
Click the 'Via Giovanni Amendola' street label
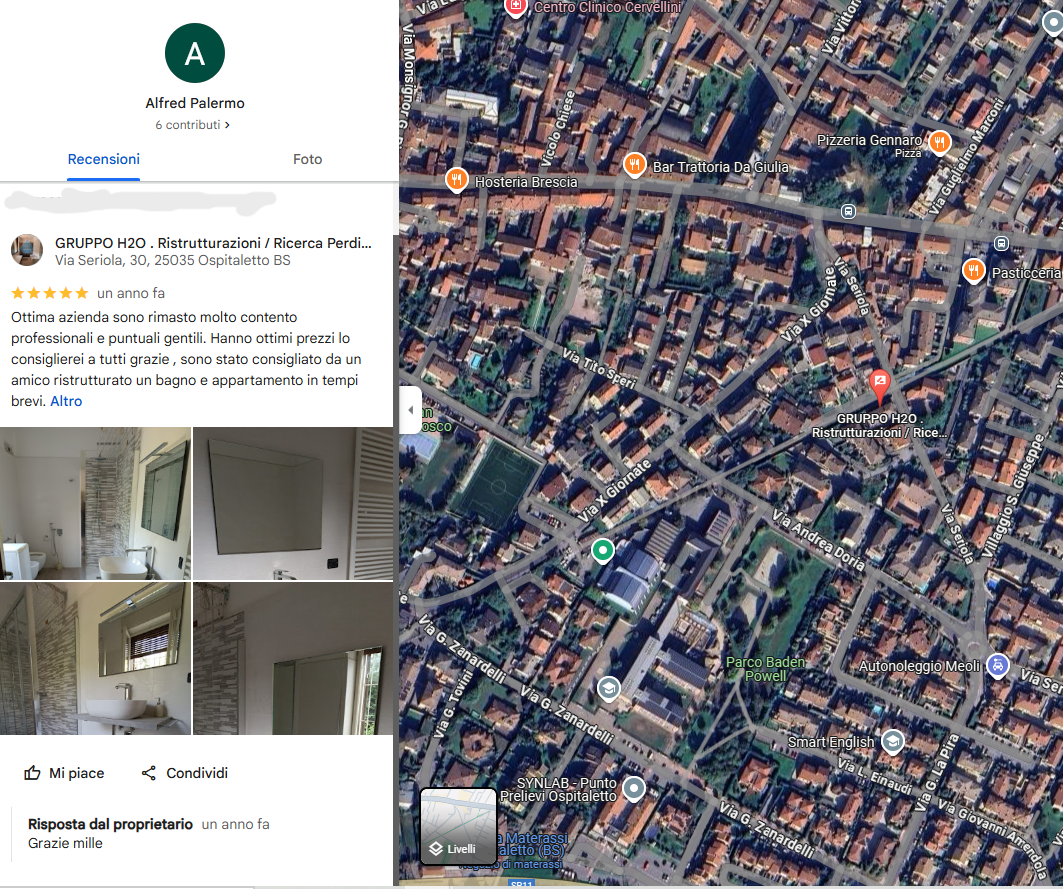tap(994, 839)
